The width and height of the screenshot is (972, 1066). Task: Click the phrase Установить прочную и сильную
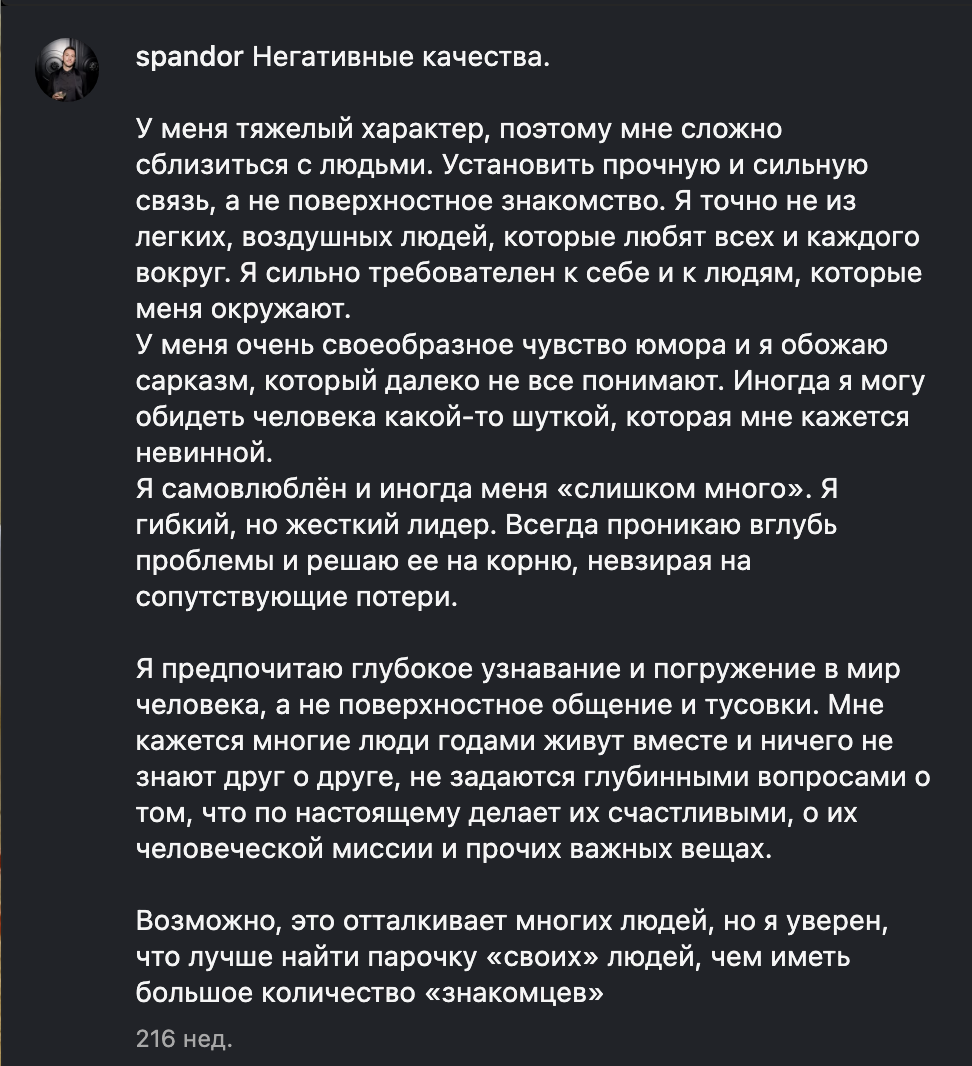655,165
